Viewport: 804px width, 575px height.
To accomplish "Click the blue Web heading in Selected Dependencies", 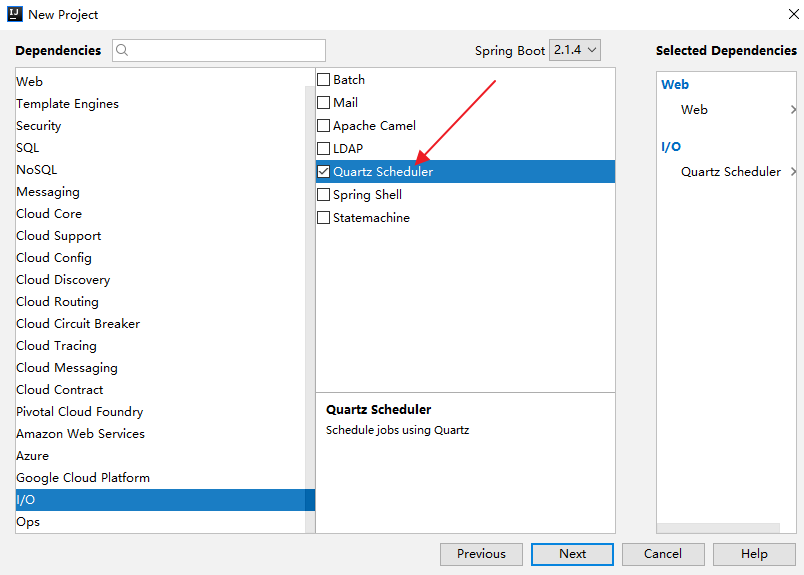I will coord(675,85).
